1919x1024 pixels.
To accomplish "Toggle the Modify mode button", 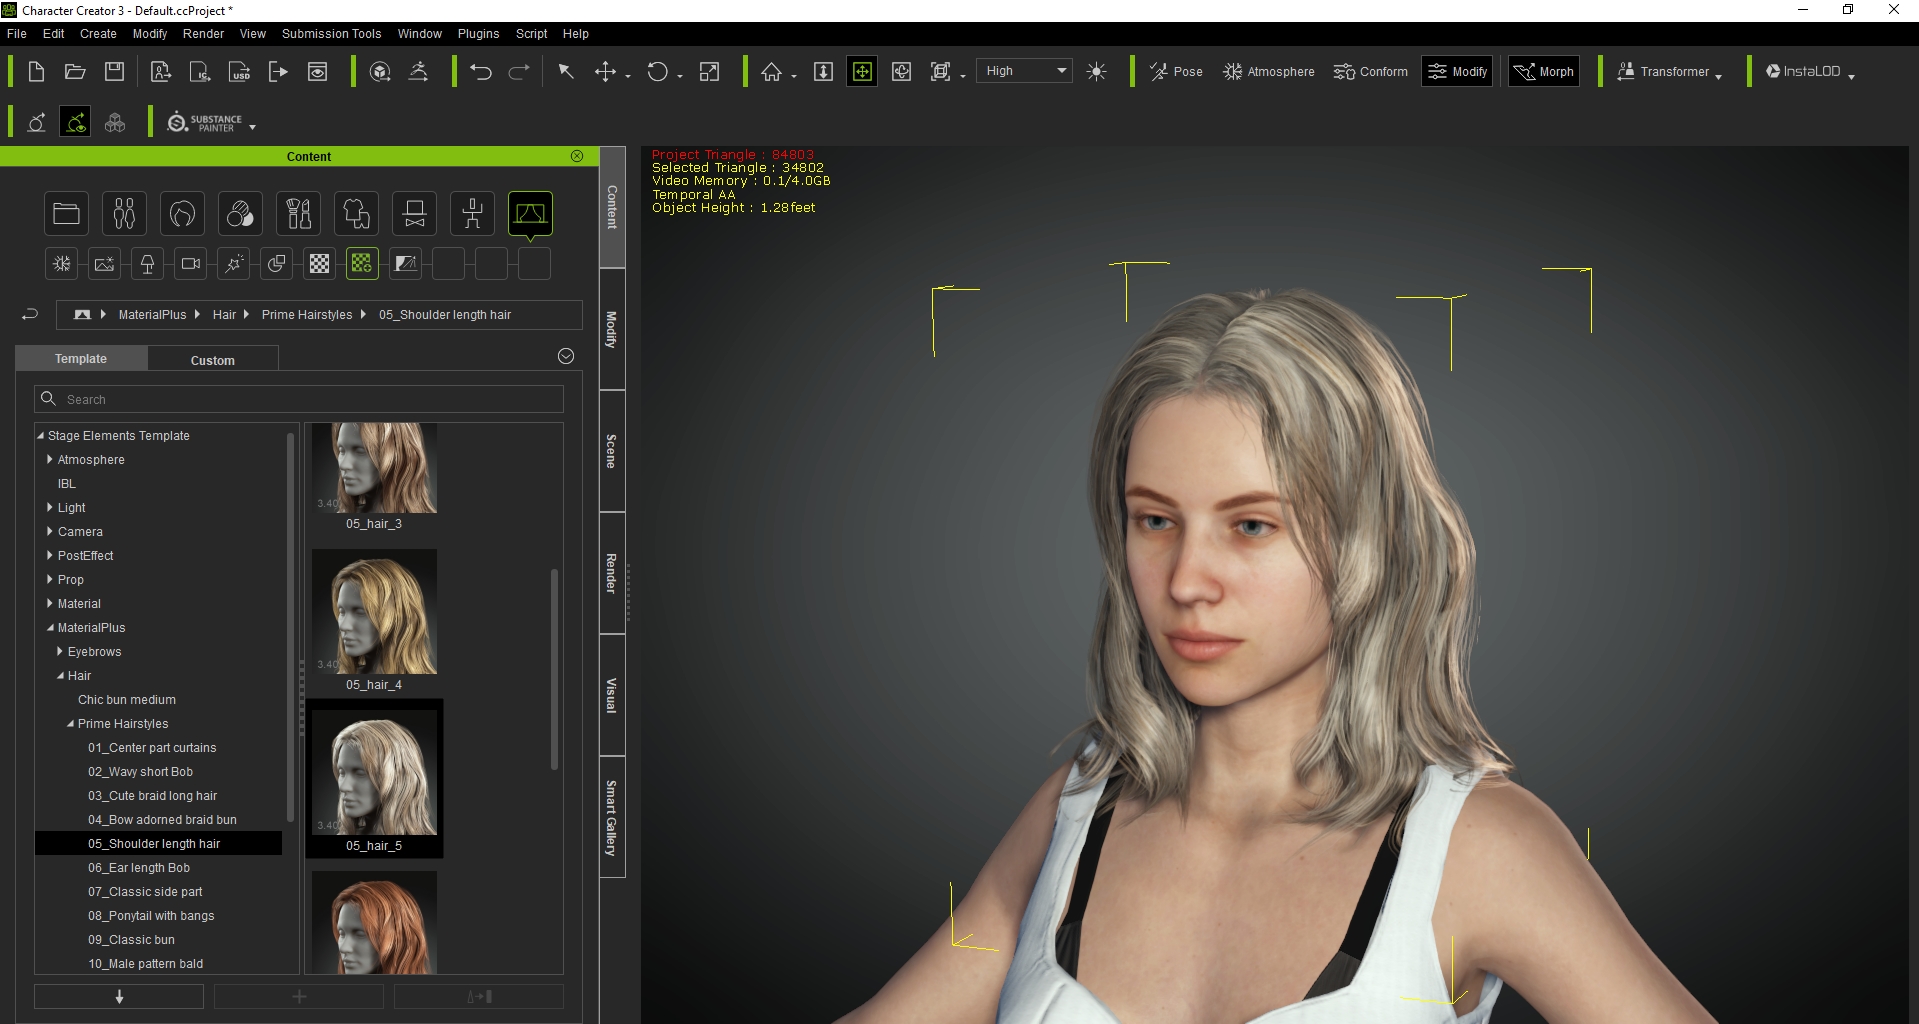I will (1457, 71).
